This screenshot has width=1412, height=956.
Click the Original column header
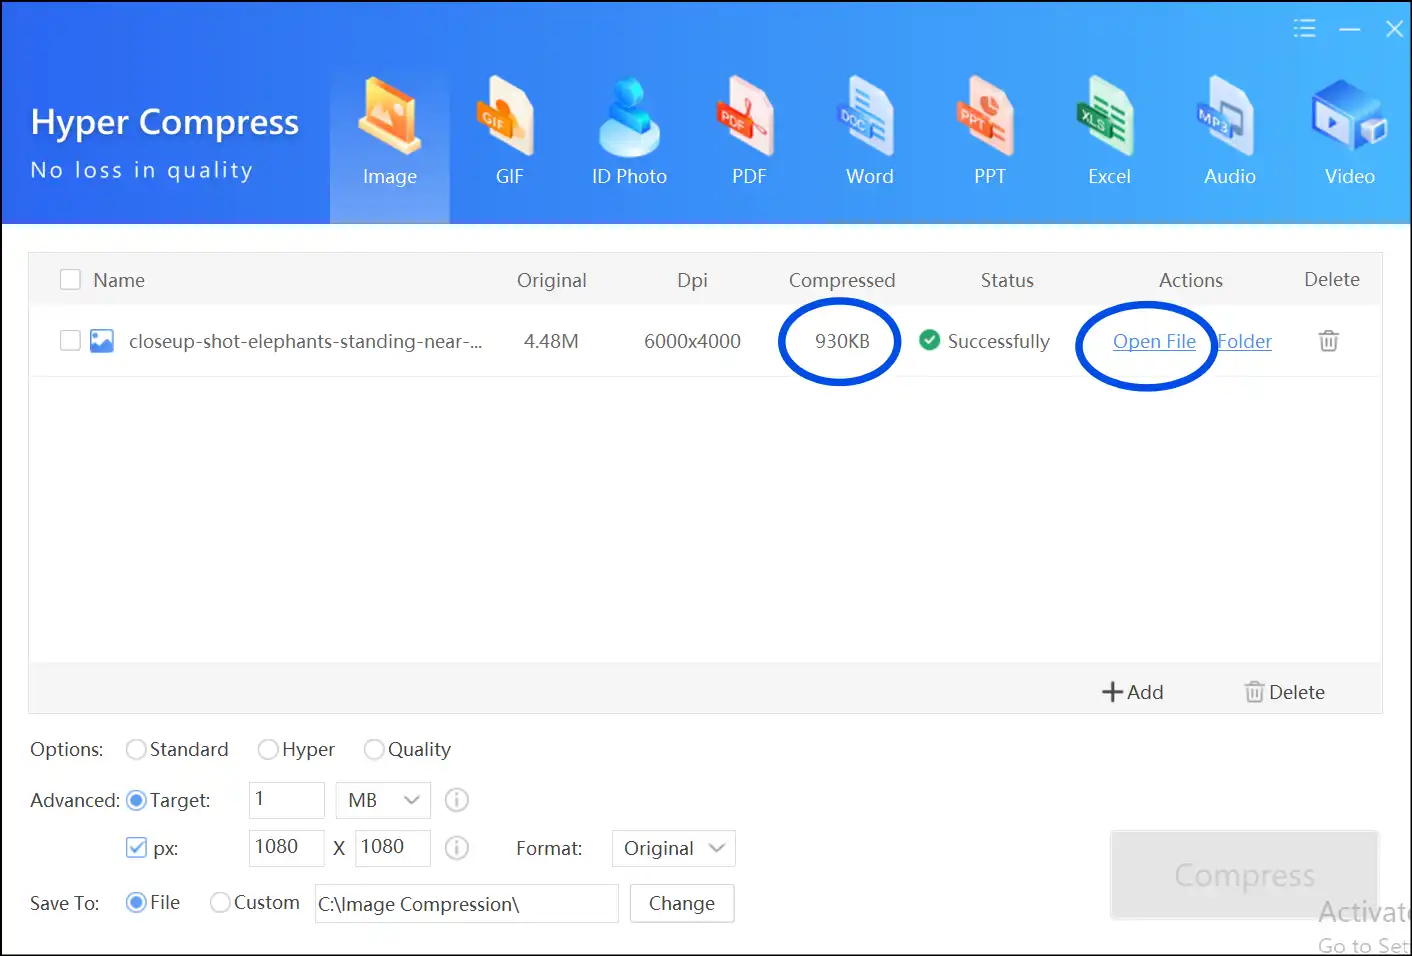(552, 280)
